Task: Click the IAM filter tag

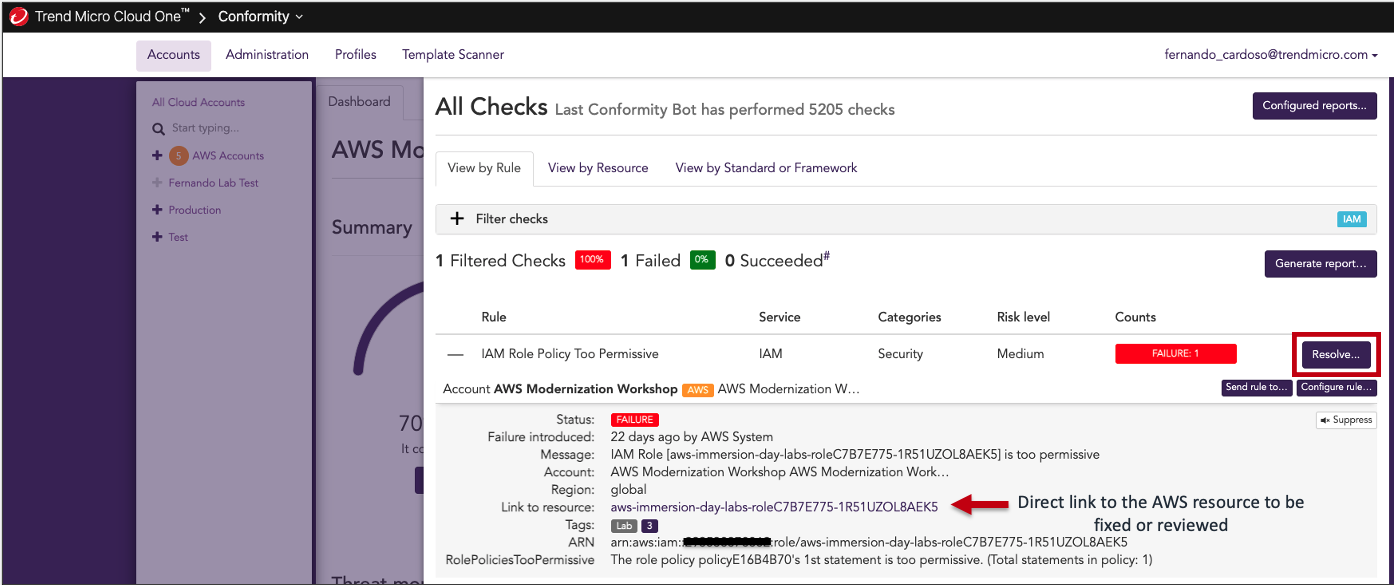Action: pos(1351,219)
